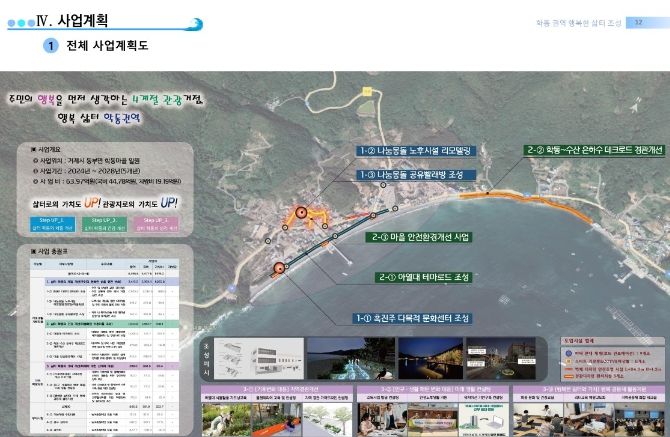Screen dimensions: 670x437
Task: Click the blue circled number 1 badge
Action: pyautogui.click(x=50, y=46)
